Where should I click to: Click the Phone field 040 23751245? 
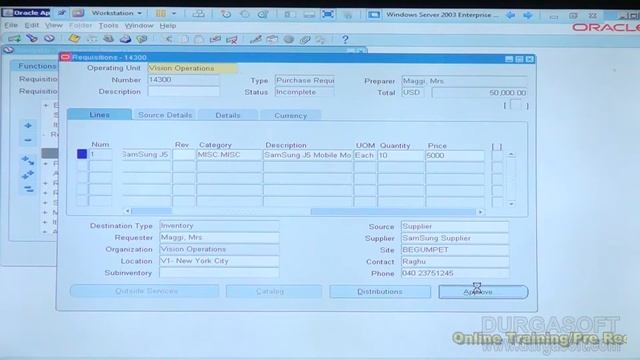455,273
